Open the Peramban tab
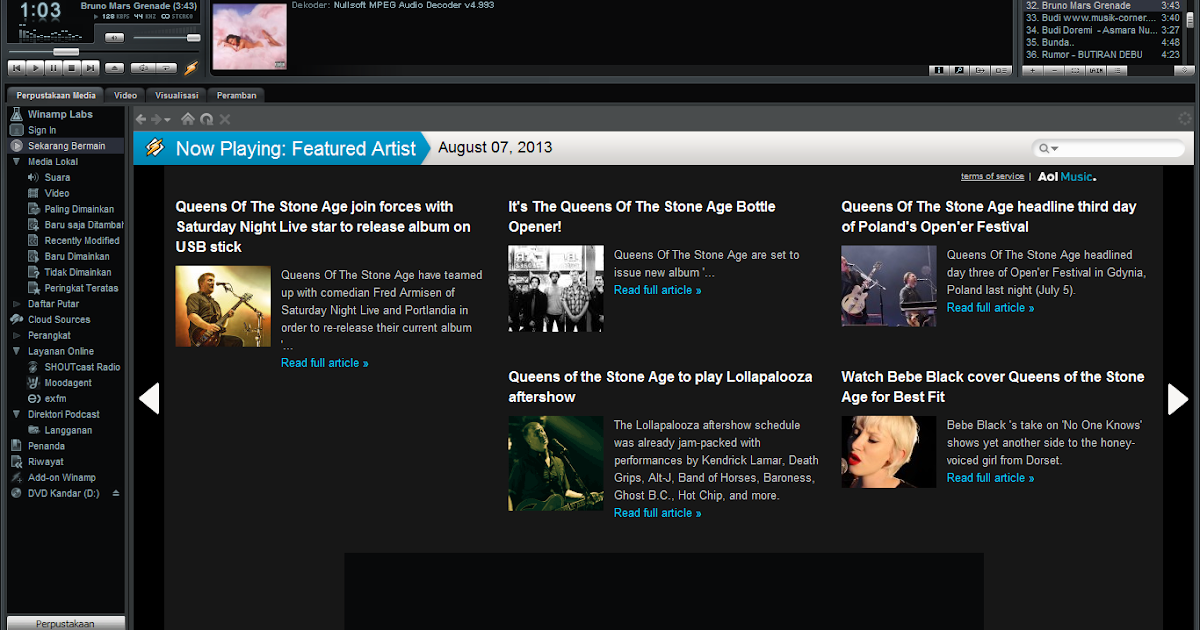 237,95
